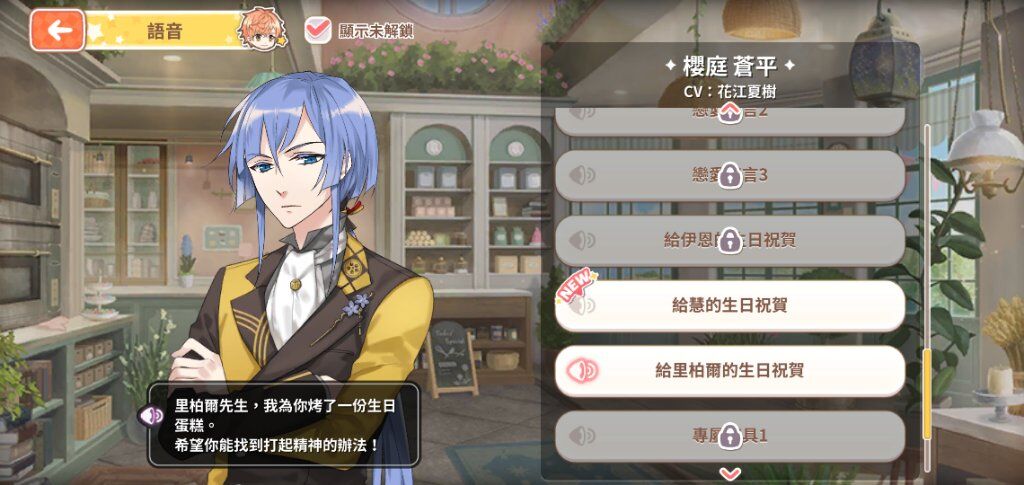Viewport: 1024px width, 485px height.
Task: Play the 給里柏爾的生日祝賀 speaker icon
Action: pos(581,371)
